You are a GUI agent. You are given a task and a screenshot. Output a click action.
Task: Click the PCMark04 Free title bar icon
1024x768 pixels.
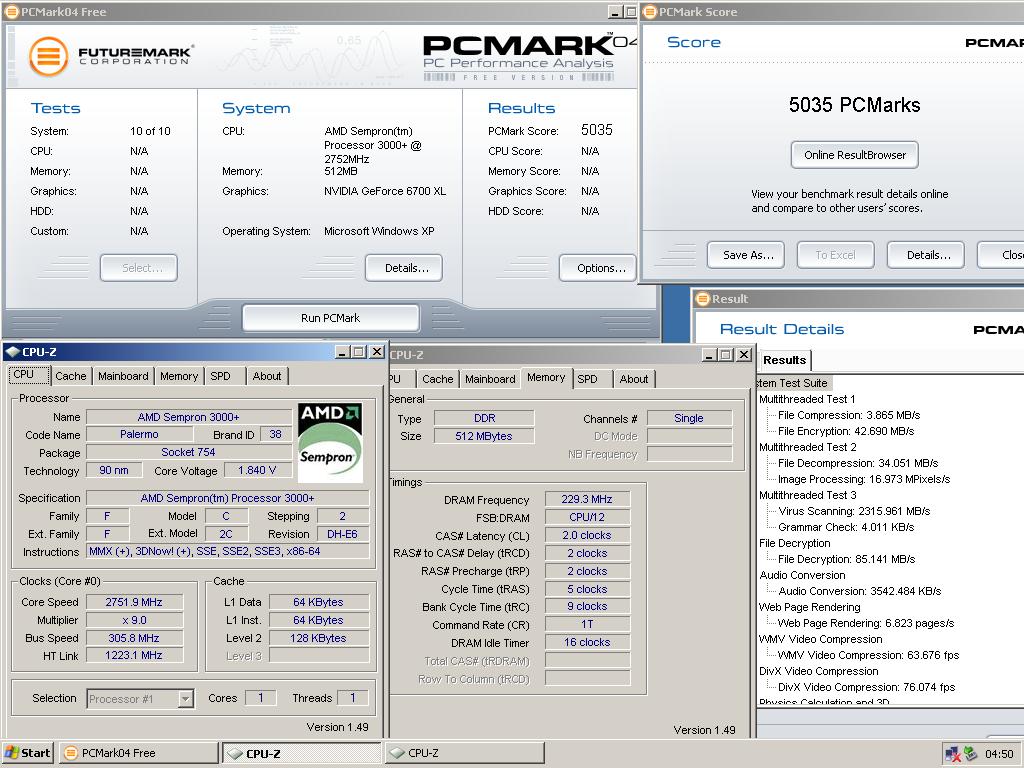12,11
